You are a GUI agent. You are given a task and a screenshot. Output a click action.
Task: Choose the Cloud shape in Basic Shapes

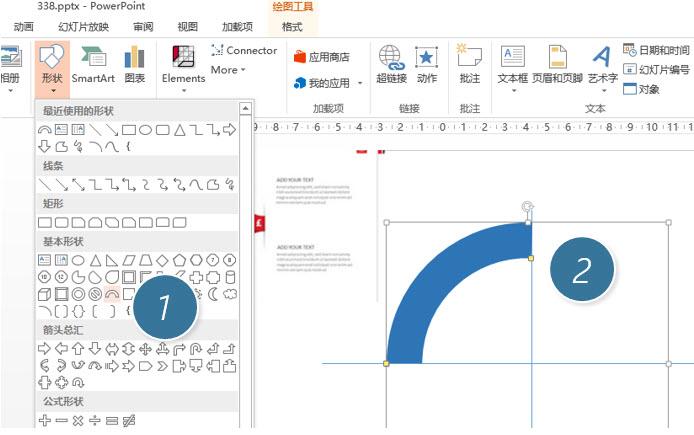[x=230, y=294]
